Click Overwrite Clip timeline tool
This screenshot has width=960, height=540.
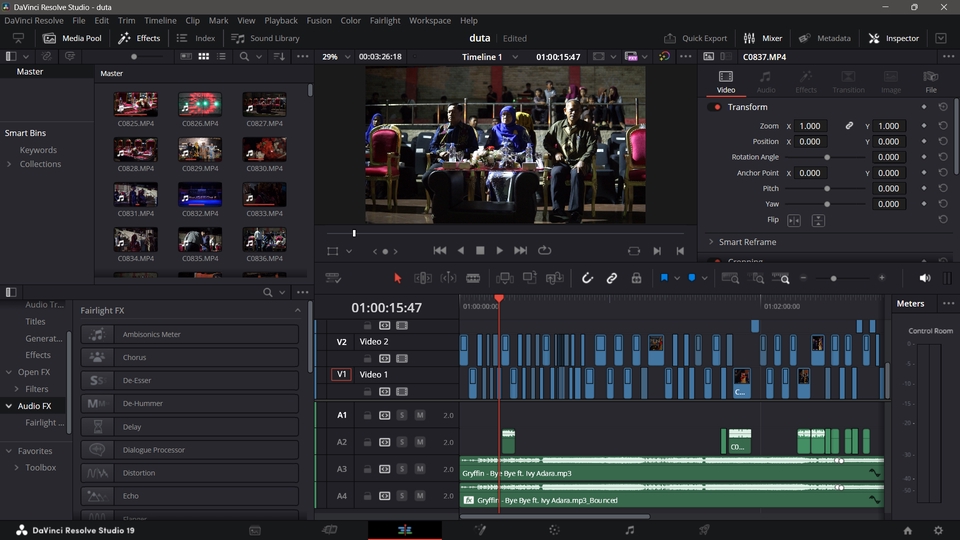point(530,278)
